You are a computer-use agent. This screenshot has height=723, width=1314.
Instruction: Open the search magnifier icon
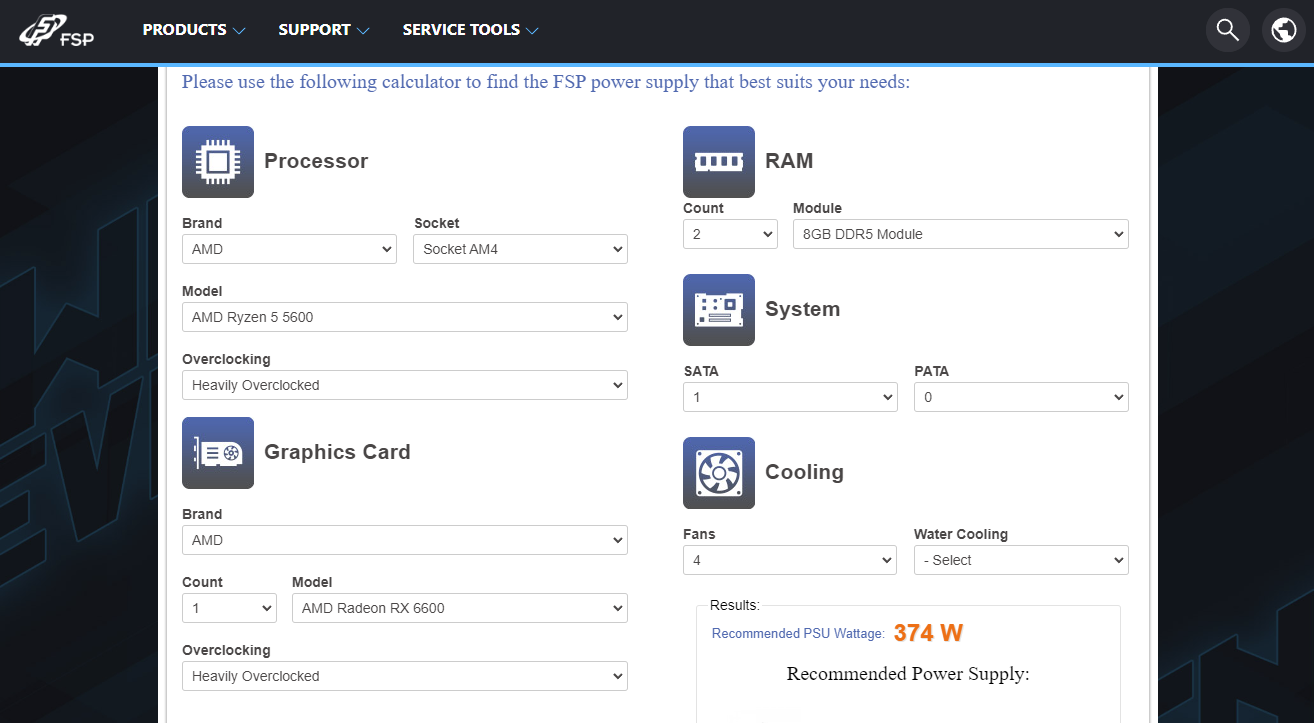click(1227, 30)
